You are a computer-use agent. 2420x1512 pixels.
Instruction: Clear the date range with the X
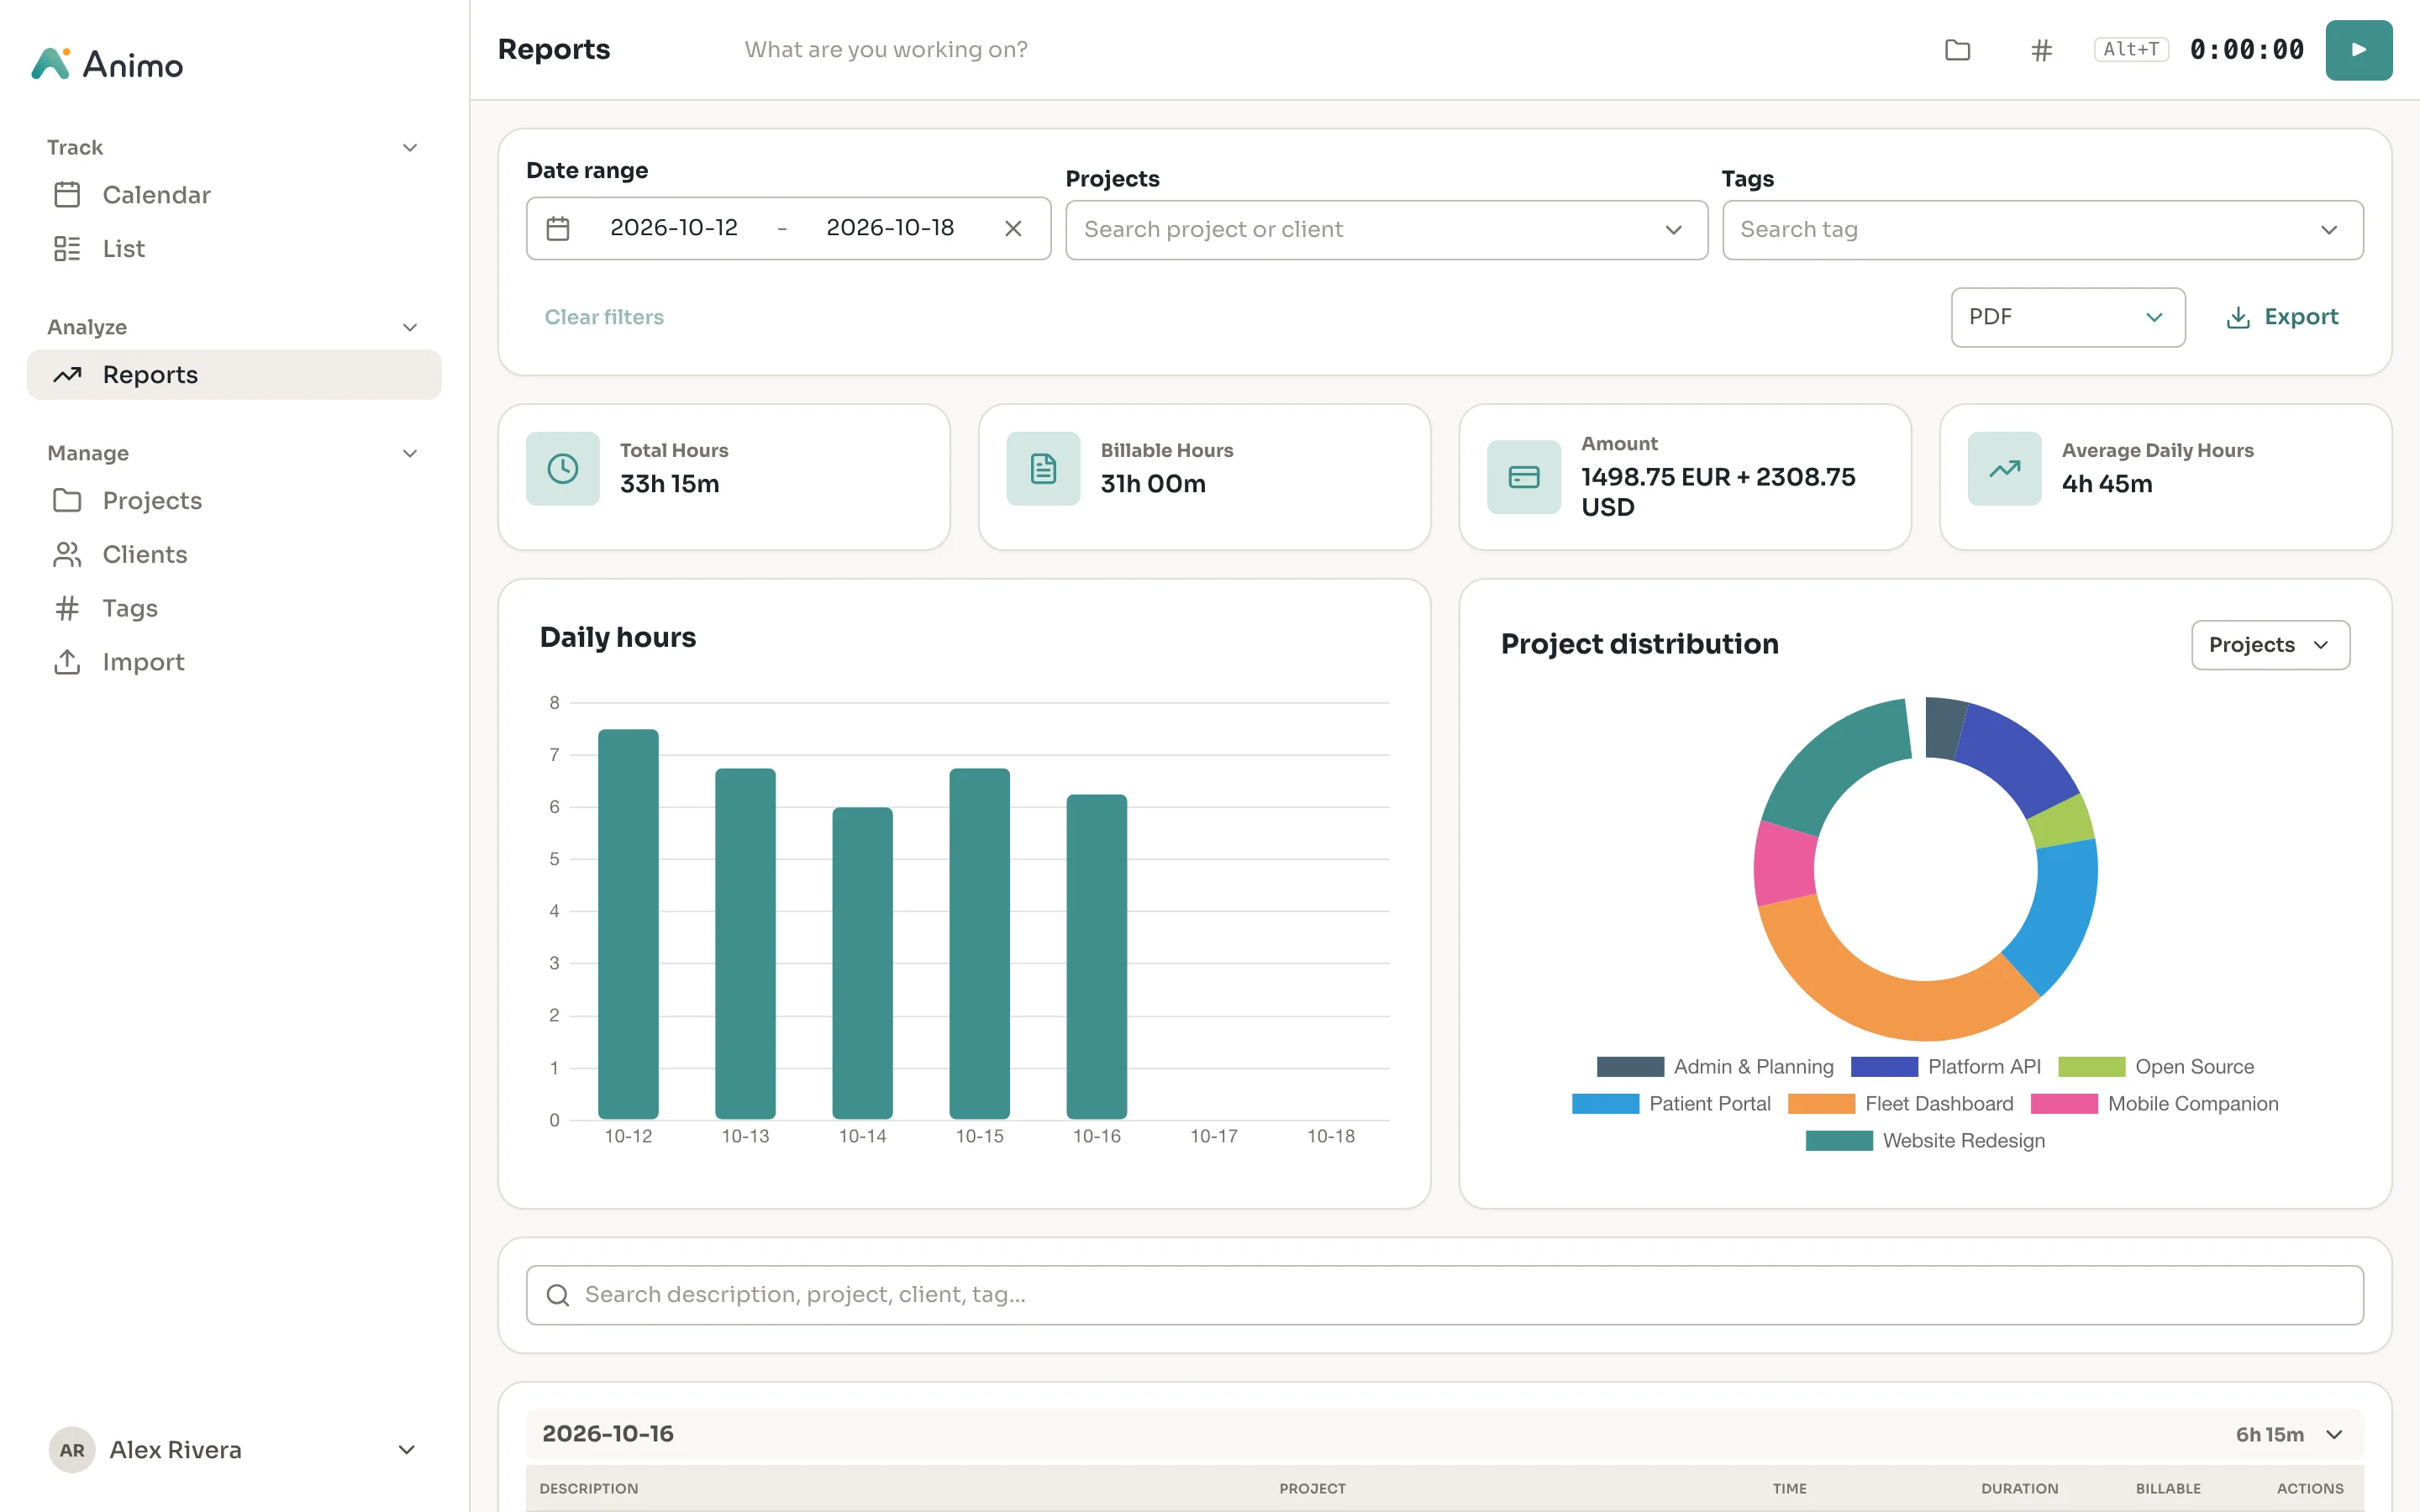1013,229
